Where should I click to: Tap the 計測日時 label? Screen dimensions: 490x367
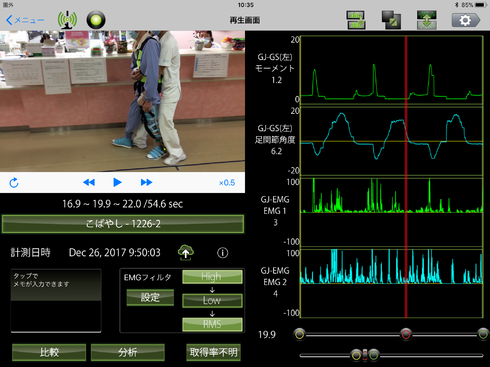coord(30,253)
